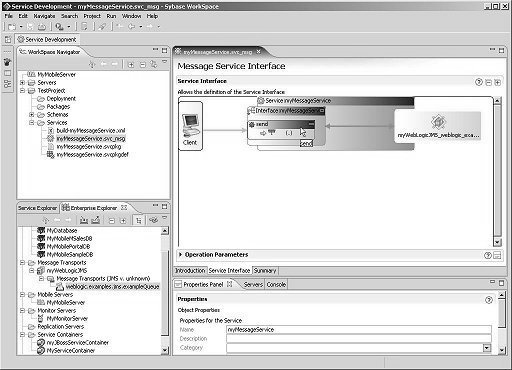
Task: Collapse the Message Transports node
Action: 22,263
